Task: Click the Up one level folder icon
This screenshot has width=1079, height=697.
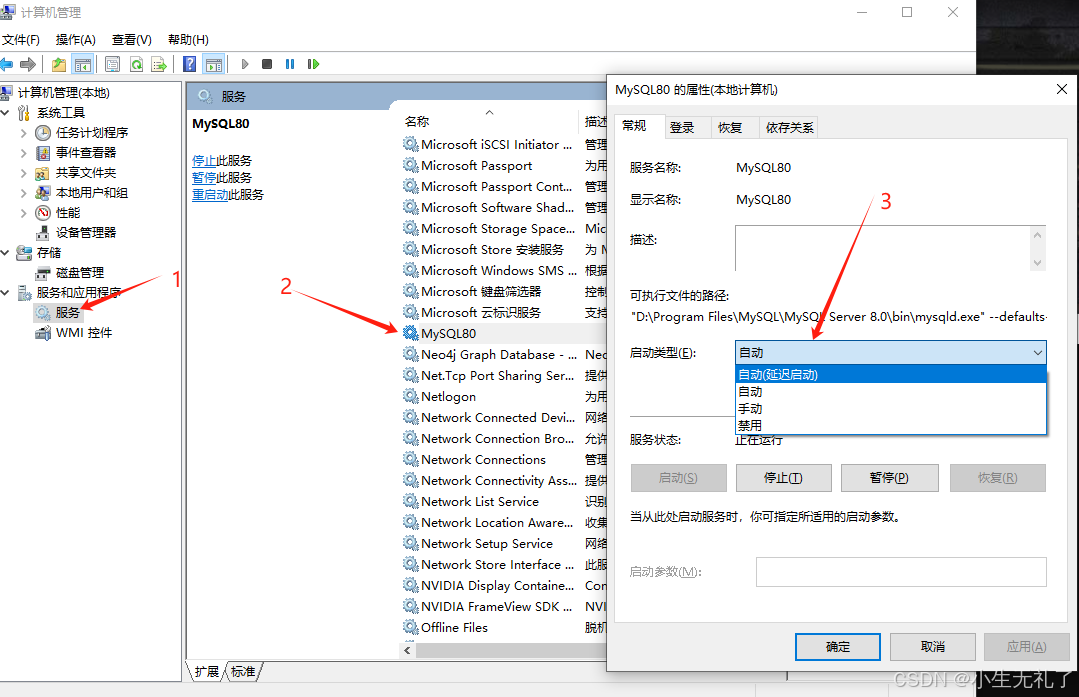Action: coord(59,64)
